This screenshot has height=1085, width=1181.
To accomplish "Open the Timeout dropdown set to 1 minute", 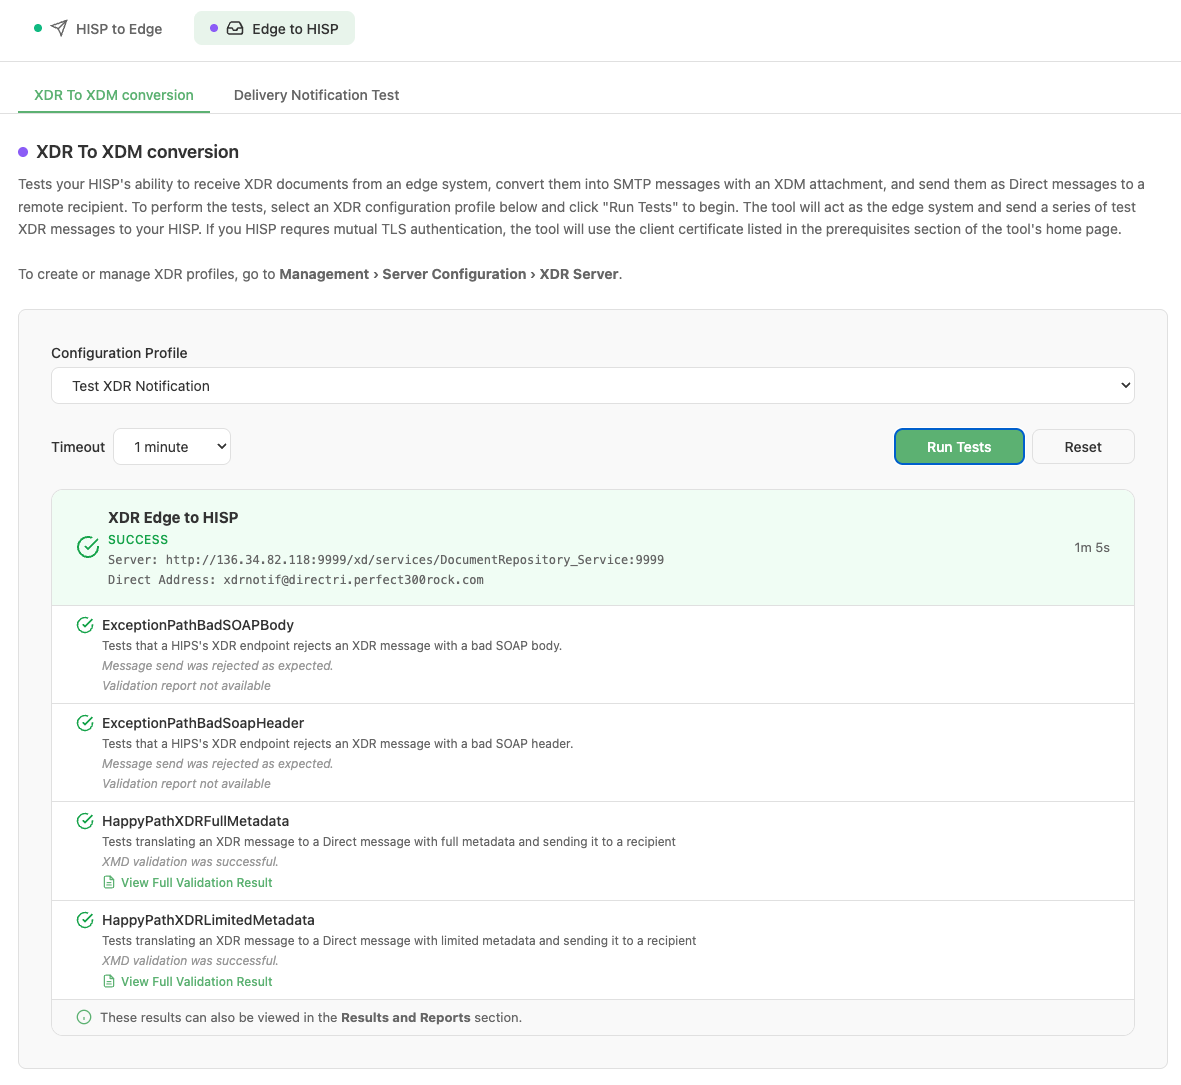I will 172,446.
